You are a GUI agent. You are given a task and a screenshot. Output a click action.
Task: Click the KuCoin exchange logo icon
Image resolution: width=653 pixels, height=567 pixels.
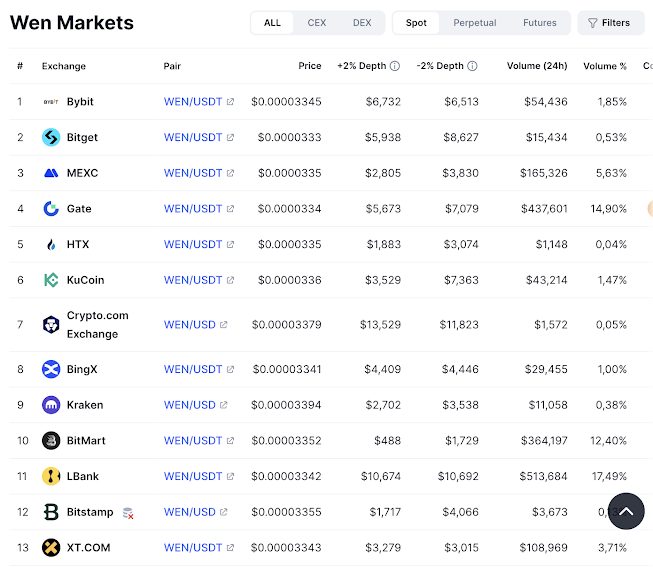[x=51, y=280]
